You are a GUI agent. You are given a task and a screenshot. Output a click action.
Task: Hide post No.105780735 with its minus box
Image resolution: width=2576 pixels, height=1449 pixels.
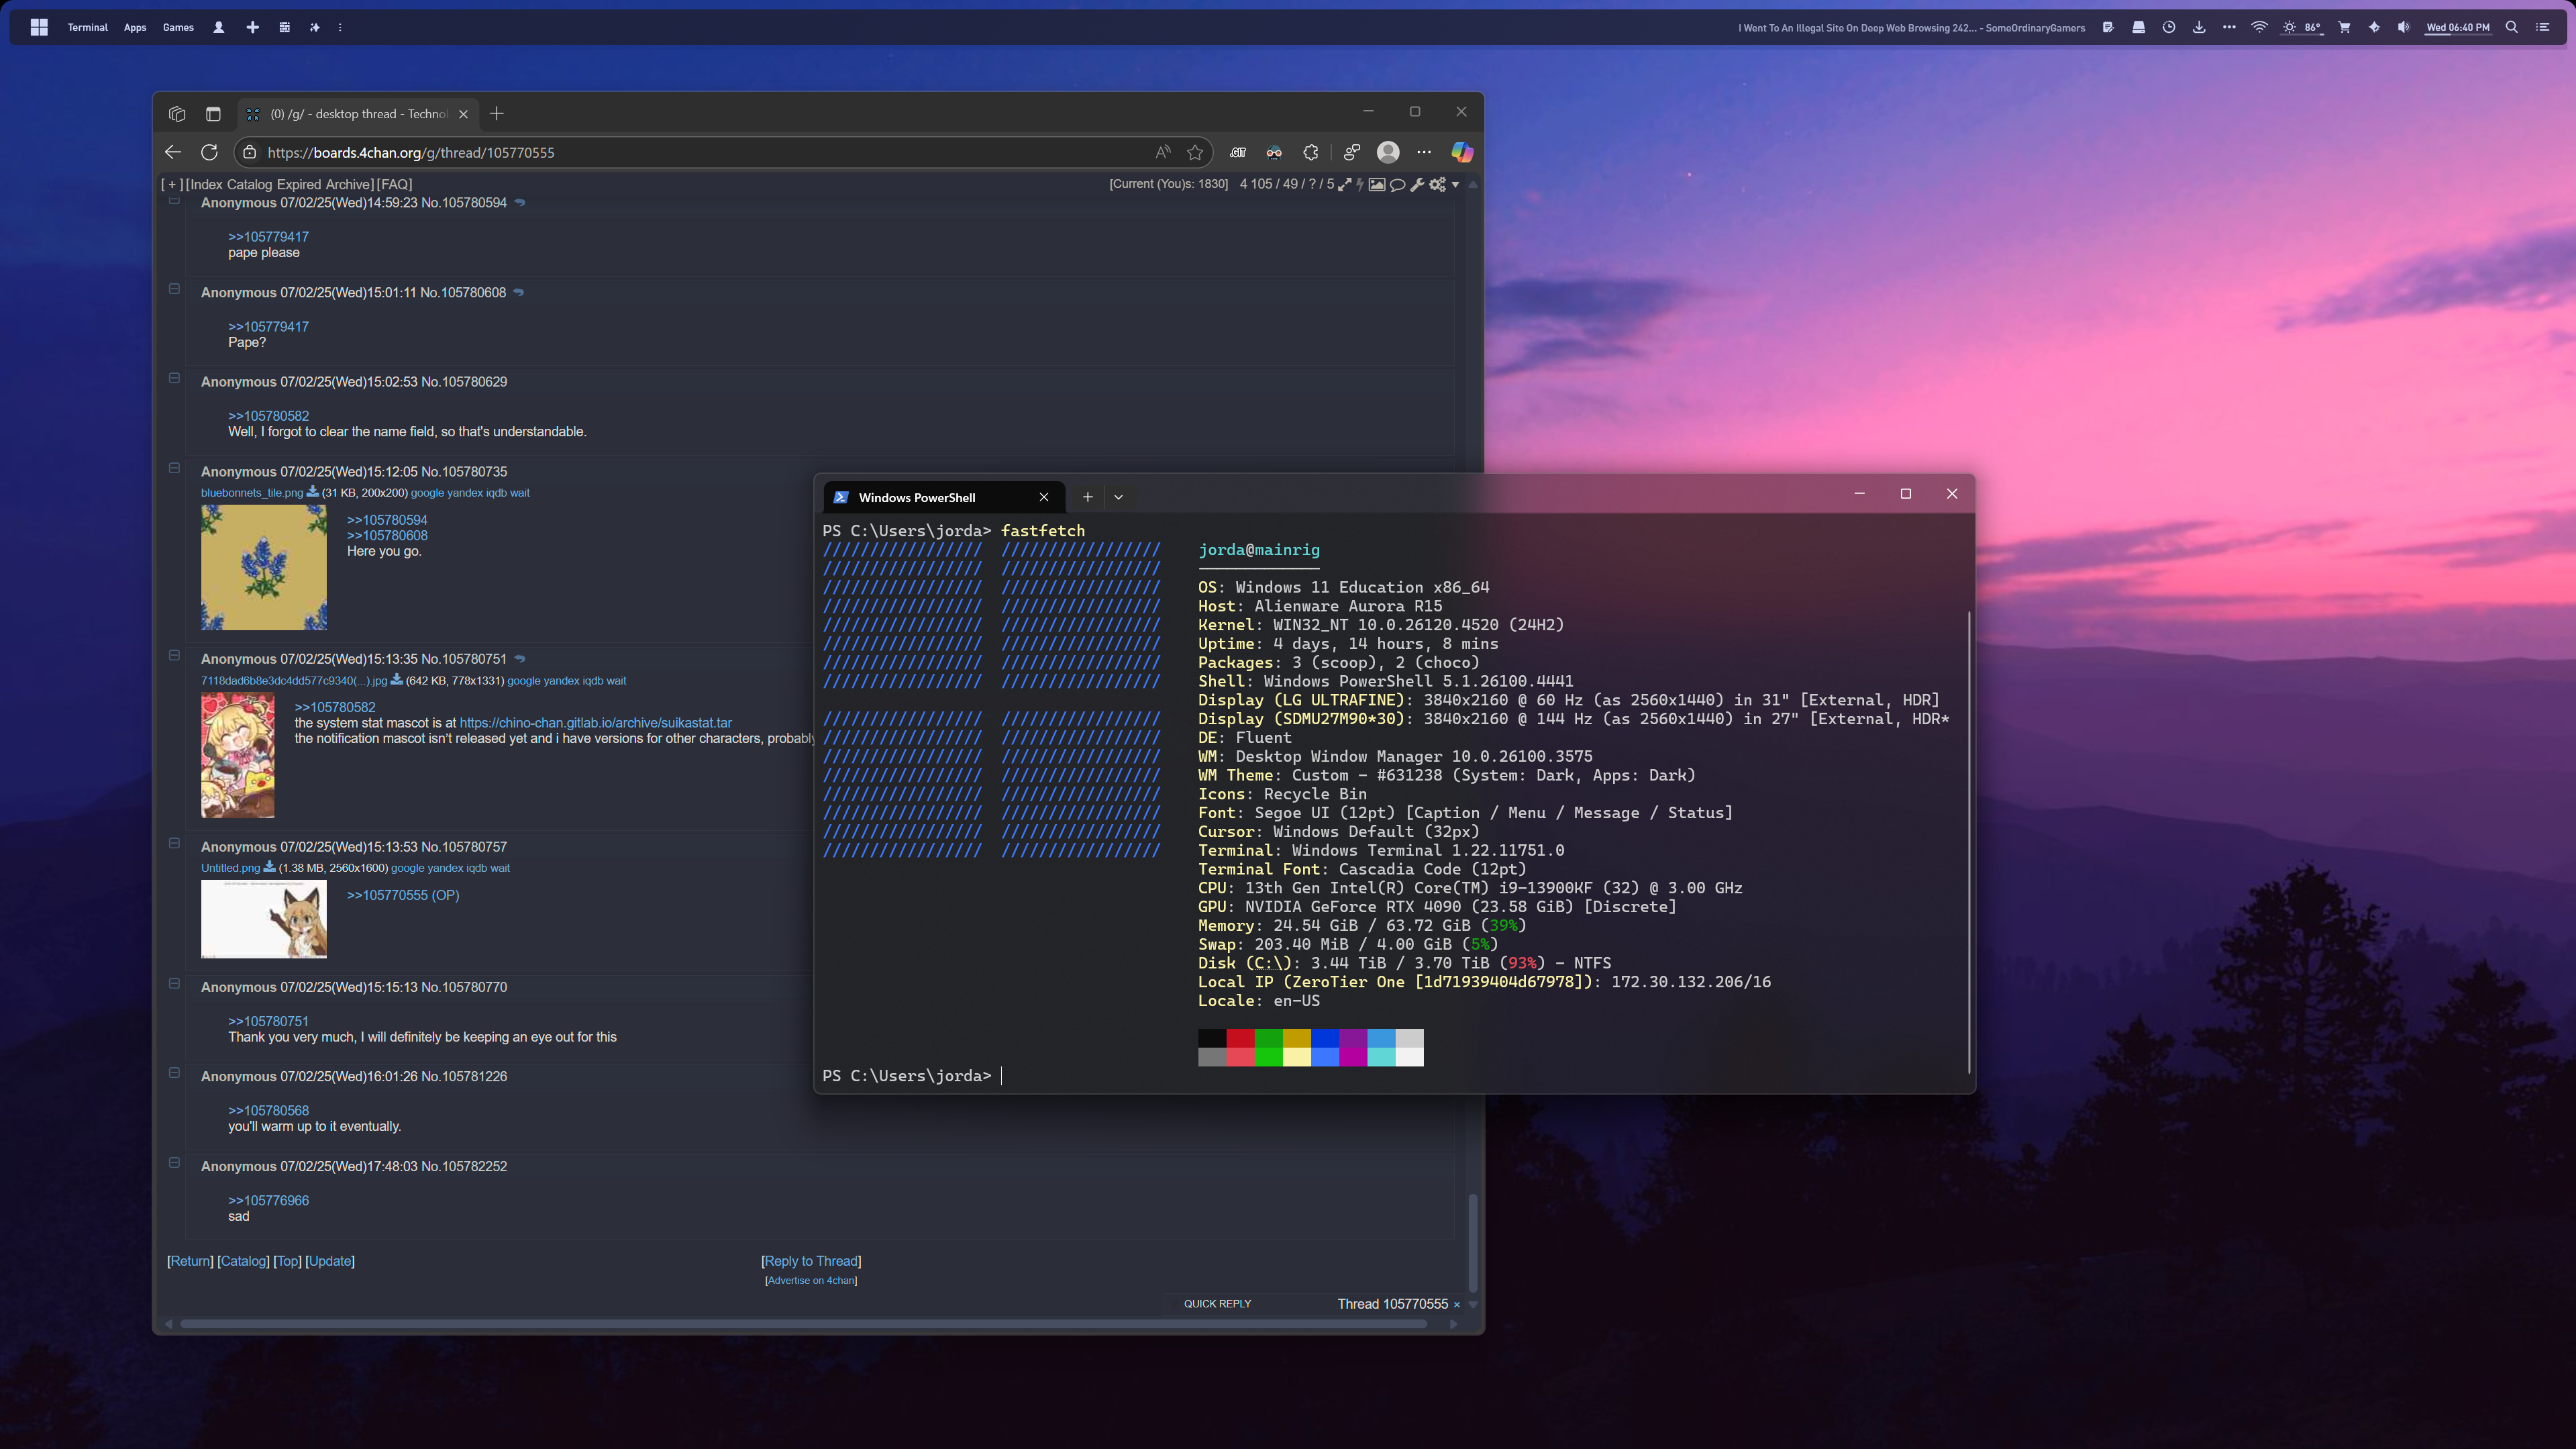coord(174,468)
